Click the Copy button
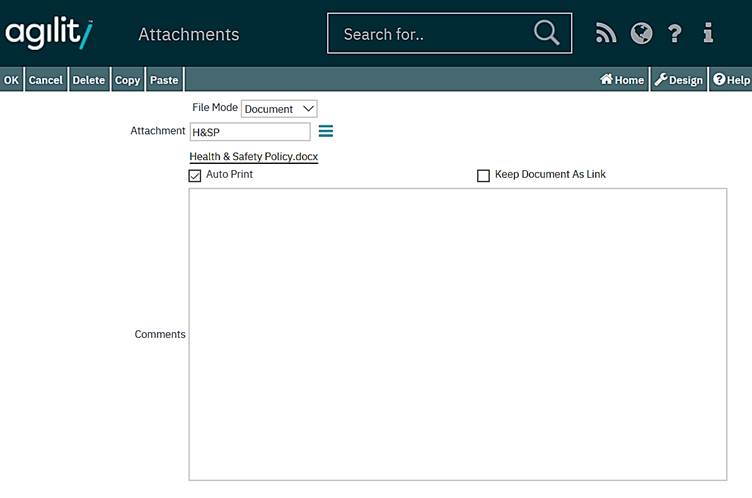752x498 pixels. tap(127, 80)
